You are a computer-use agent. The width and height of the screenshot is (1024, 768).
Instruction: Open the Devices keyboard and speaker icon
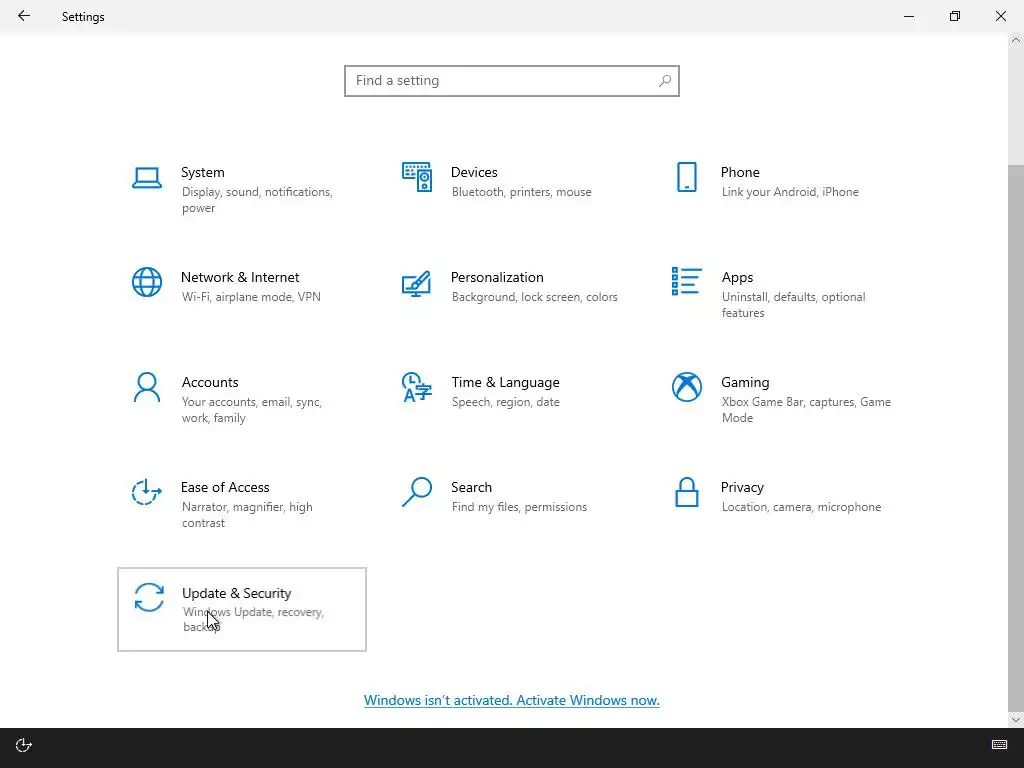click(417, 177)
